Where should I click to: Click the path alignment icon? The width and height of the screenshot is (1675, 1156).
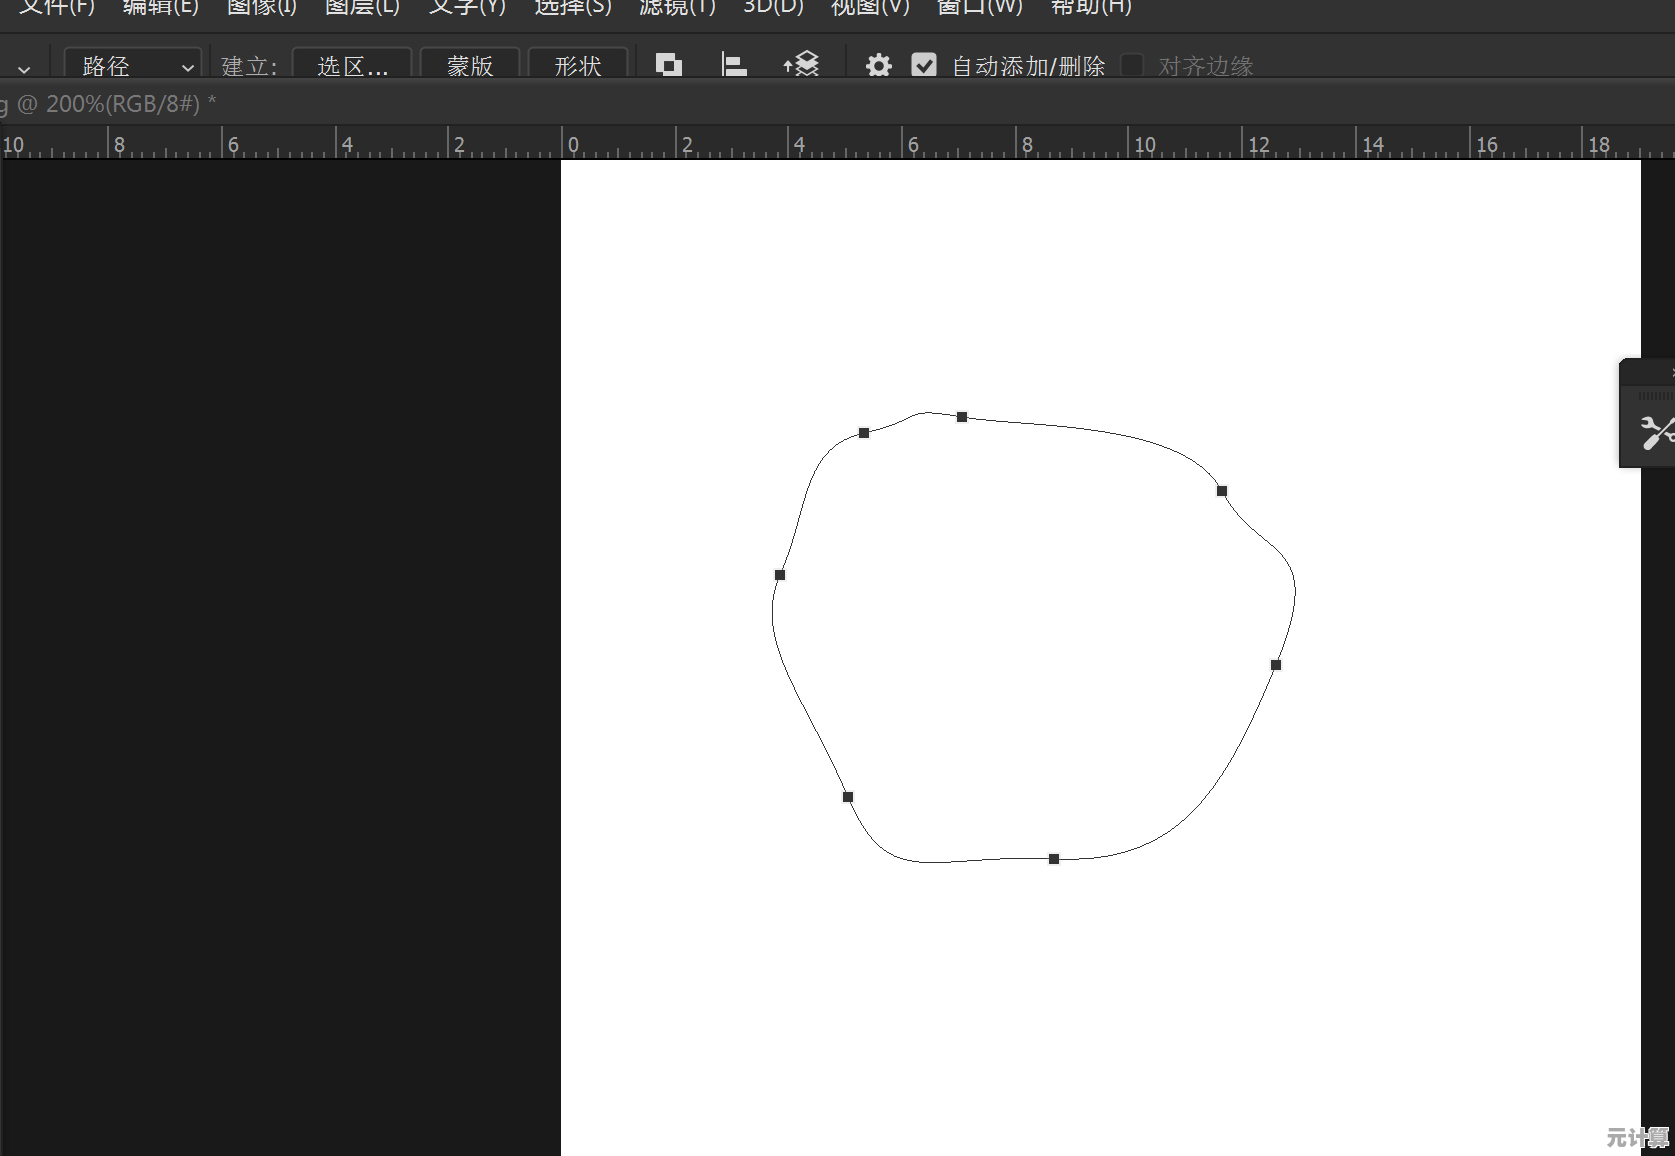coord(734,65)
